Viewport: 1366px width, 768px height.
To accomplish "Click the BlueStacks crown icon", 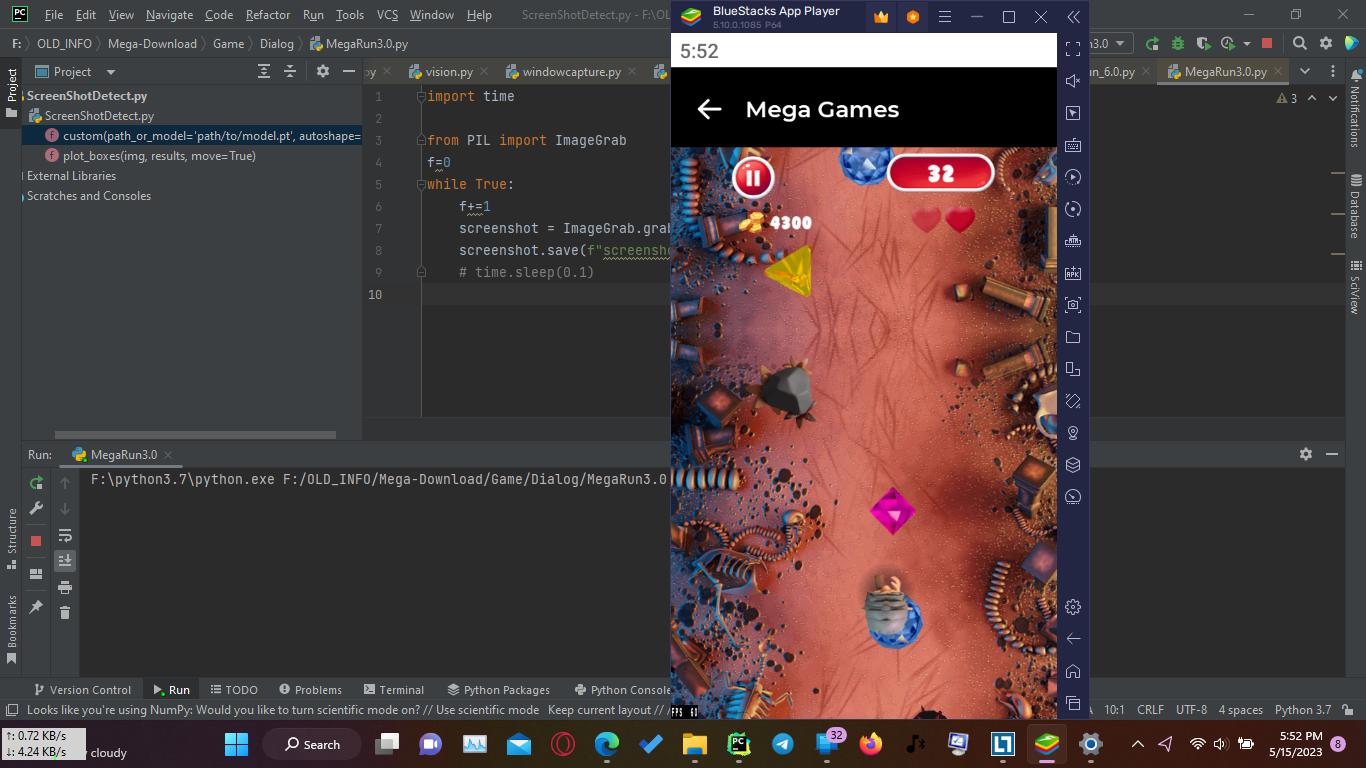I will 881,17.
